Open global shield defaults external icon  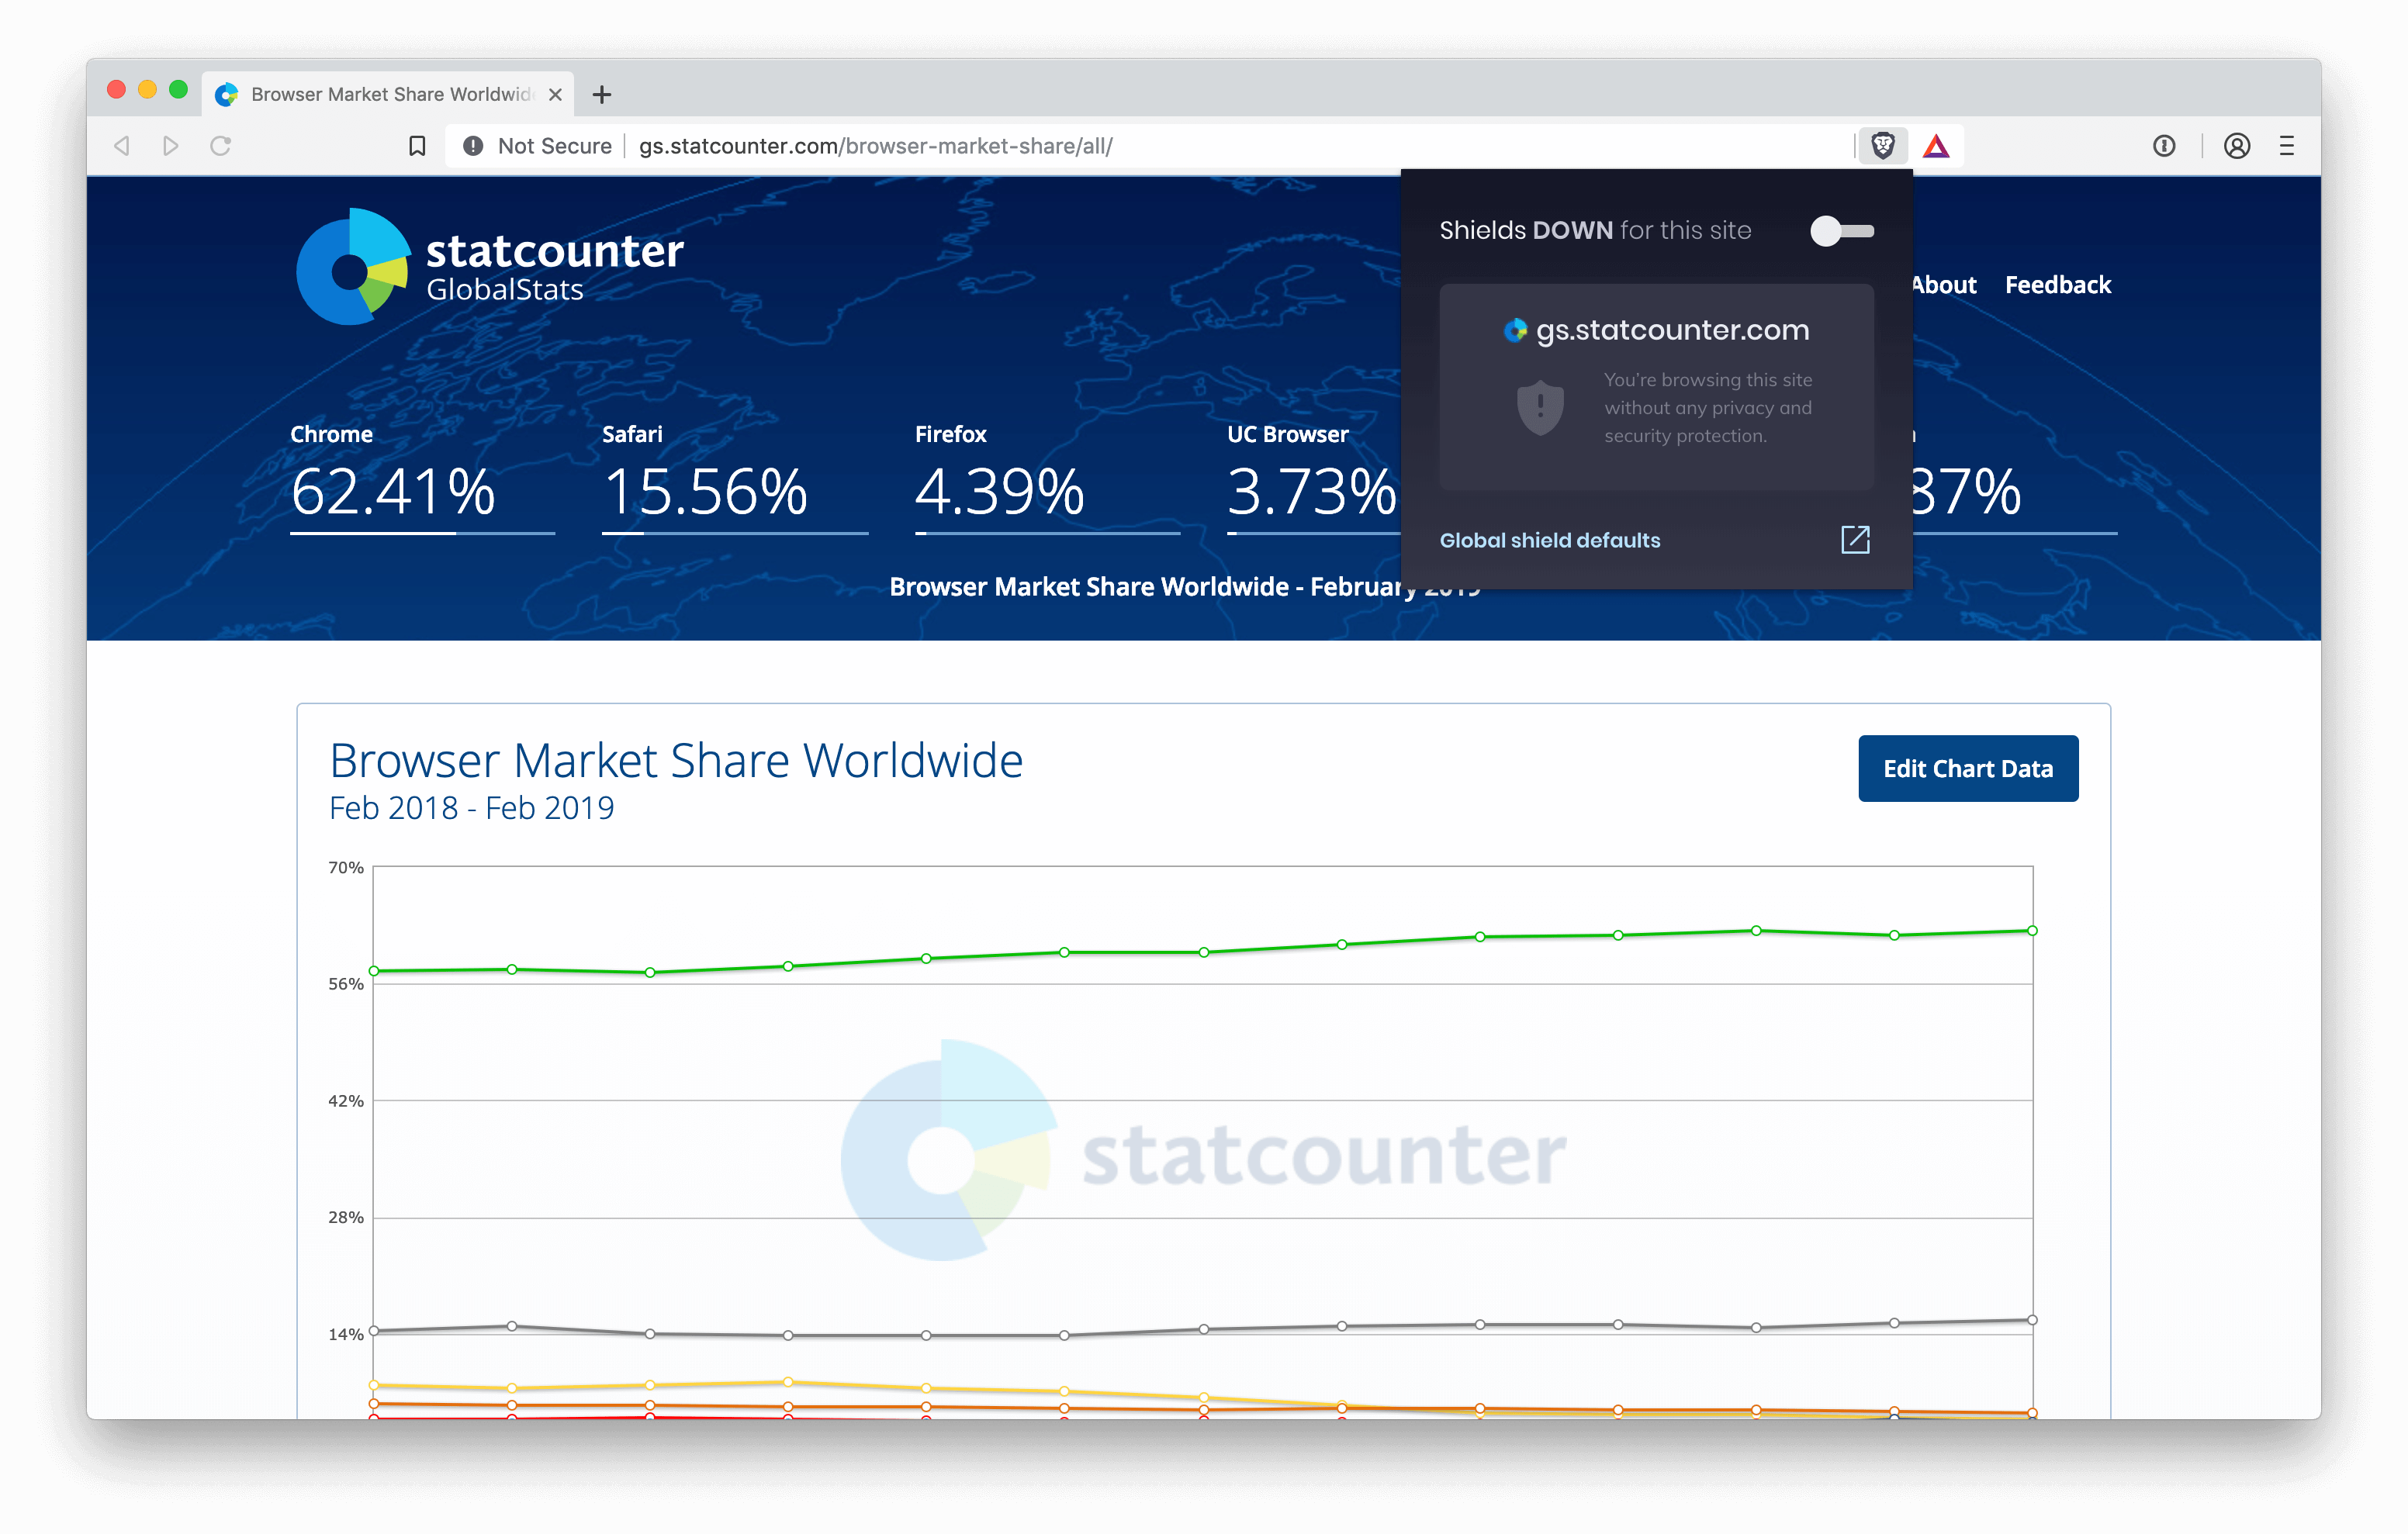(1855, 540)
